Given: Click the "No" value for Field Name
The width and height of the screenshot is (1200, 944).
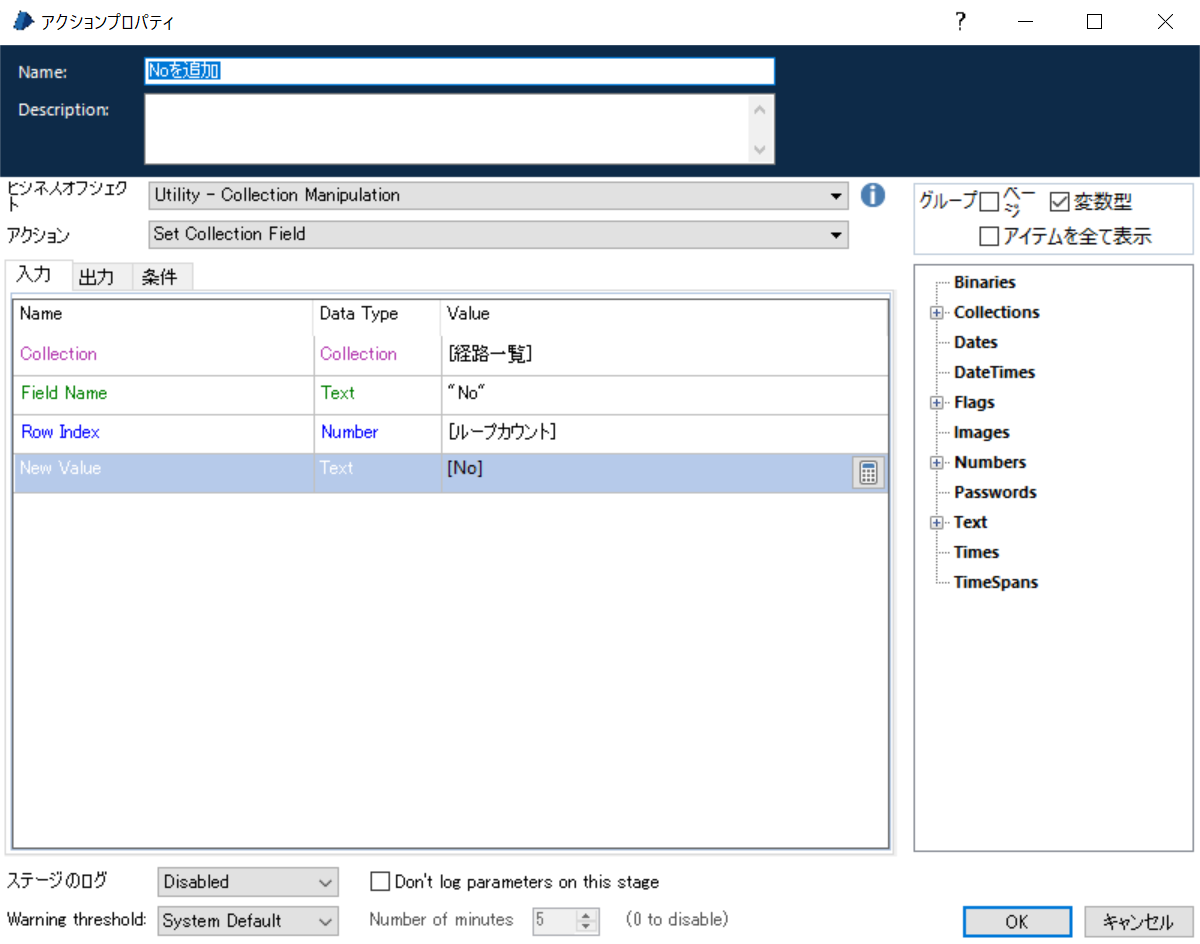Looking at the screenshot, I should (x=664, y=394).
